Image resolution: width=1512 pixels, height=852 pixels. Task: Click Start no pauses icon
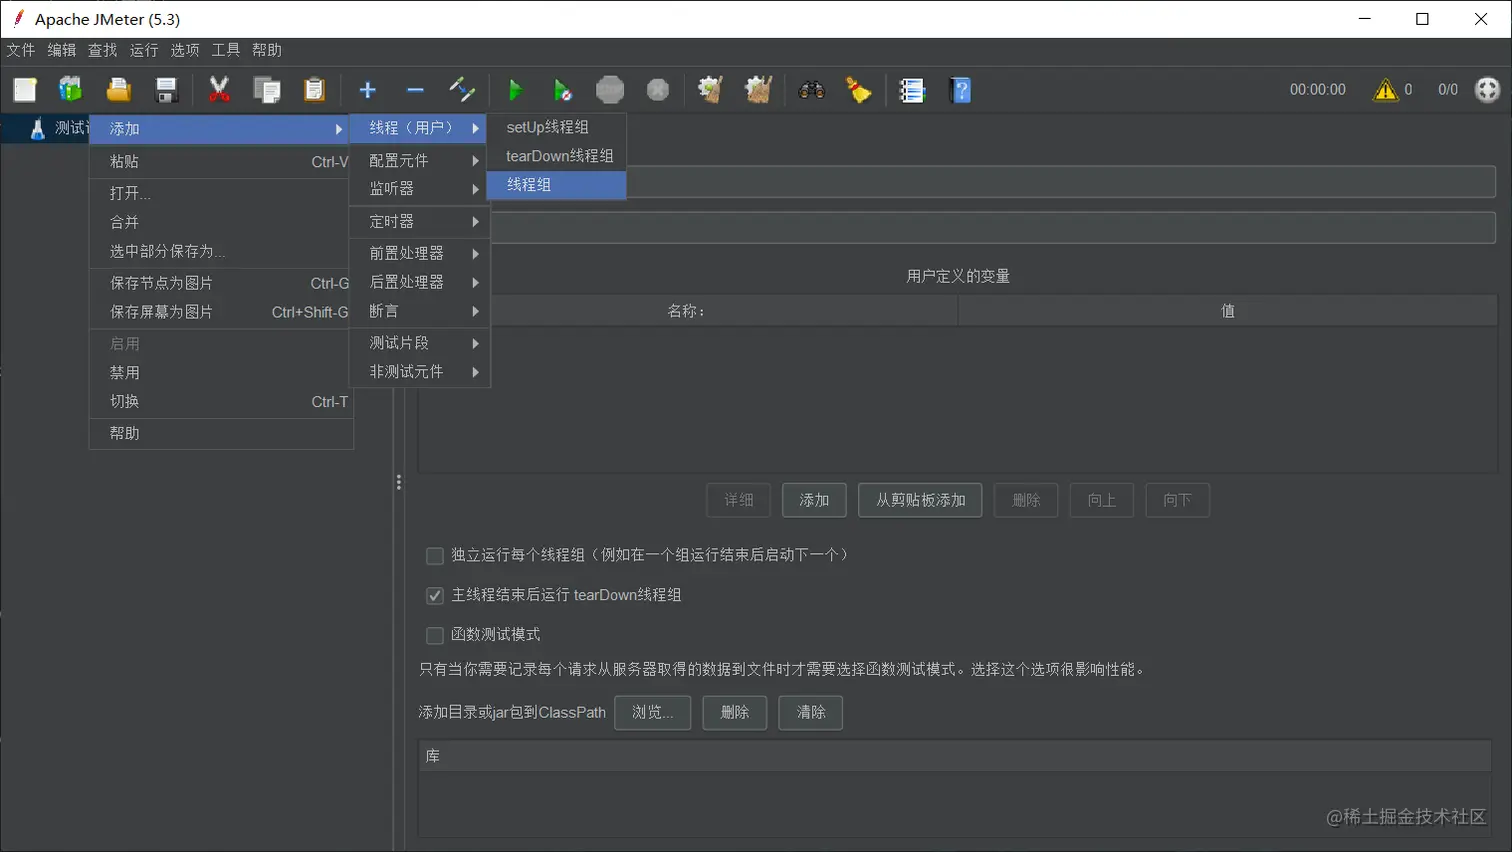[x=563, y=90]
